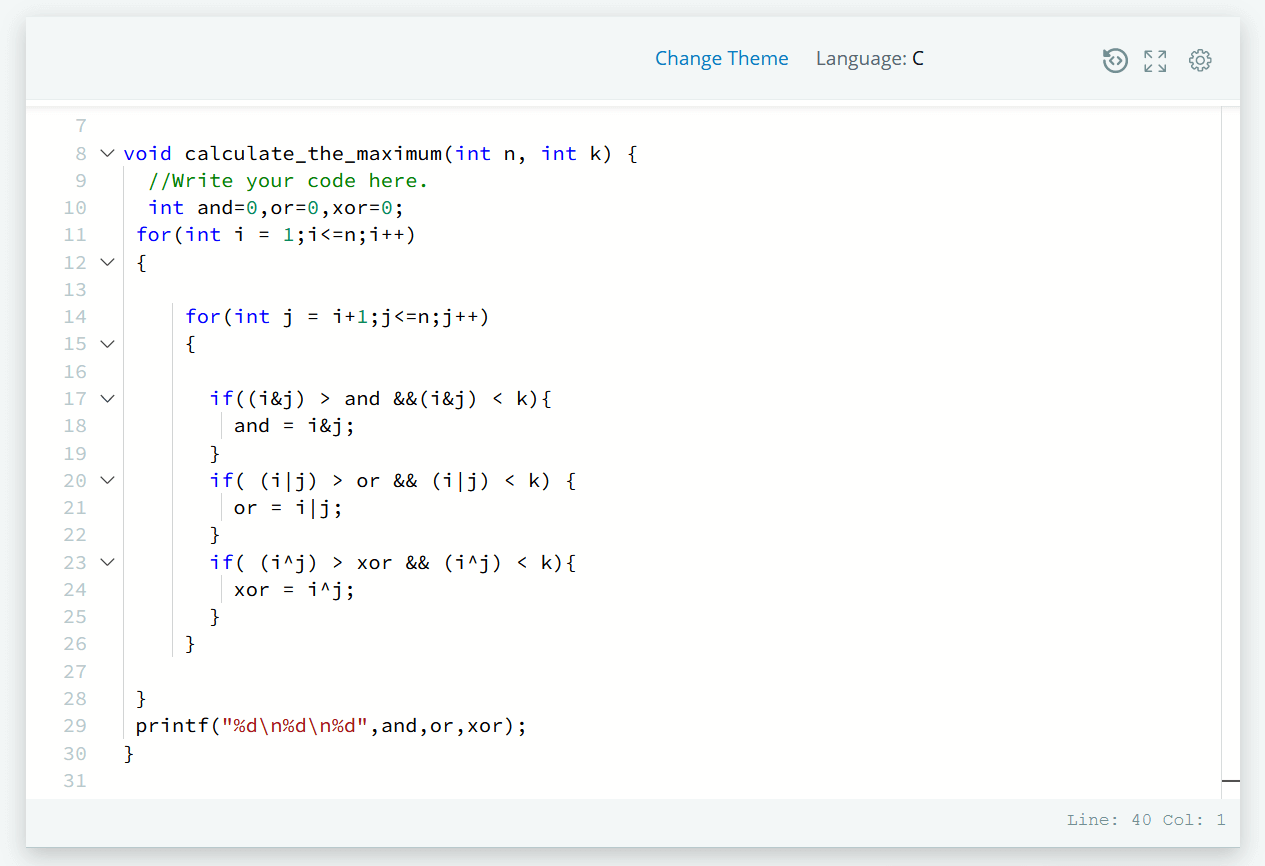
Task: Click the closing brace on line 30
Action: [128, 753]
